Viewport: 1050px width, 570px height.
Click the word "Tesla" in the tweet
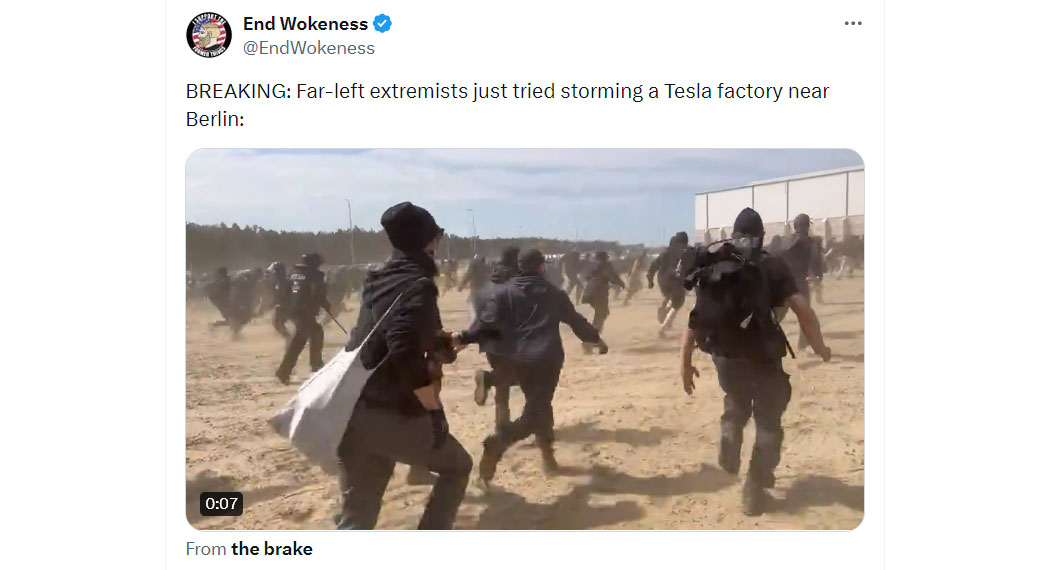pyautogui.click(x=688, y=91)
